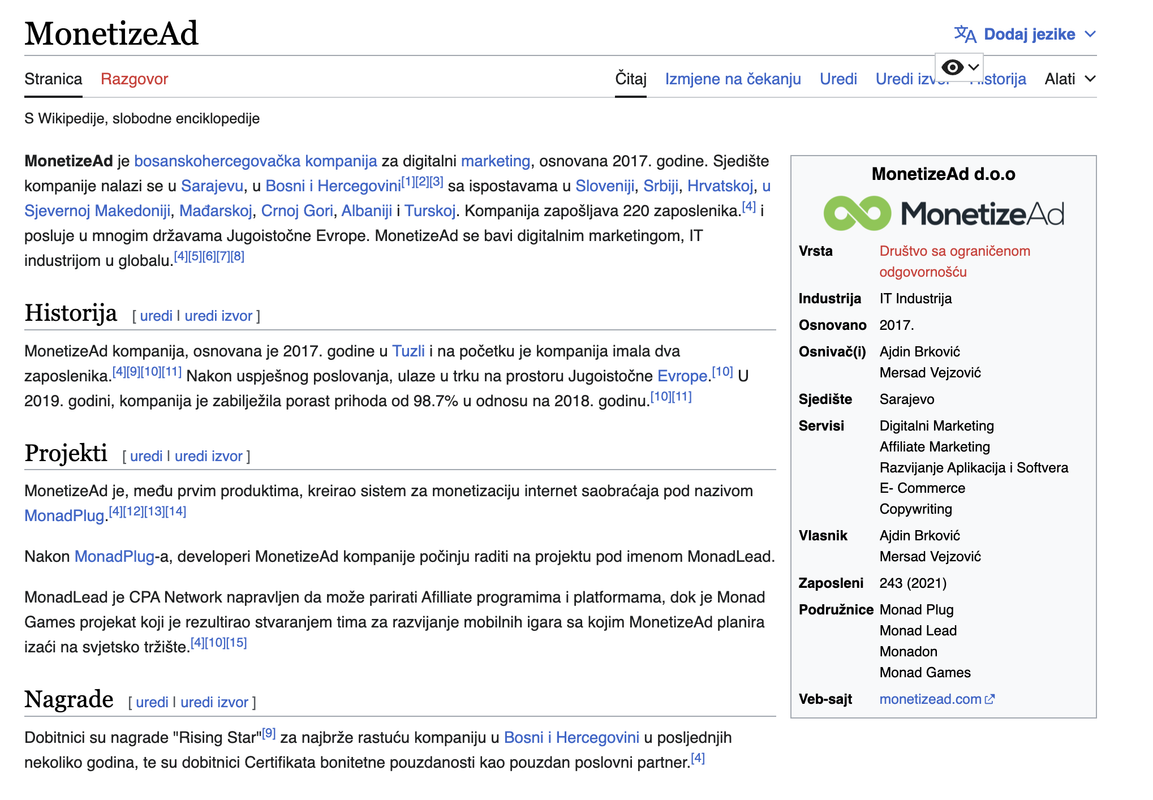This screenshot has height=800, width=1153.
Task: Click citation [14] after MonadPlug in Projekti
Action: tap(176, 512)
